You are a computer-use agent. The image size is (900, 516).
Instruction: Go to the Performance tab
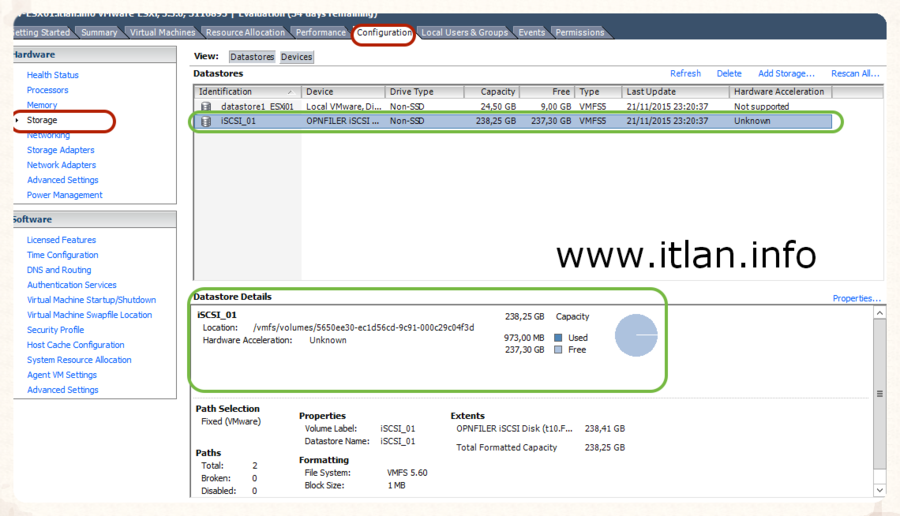click(321, 33)
